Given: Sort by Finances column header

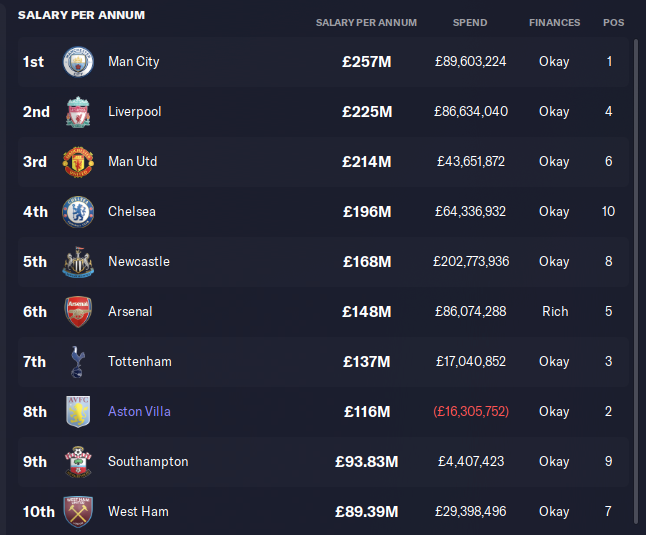Looking at the screenshot, I should point(554,22).
